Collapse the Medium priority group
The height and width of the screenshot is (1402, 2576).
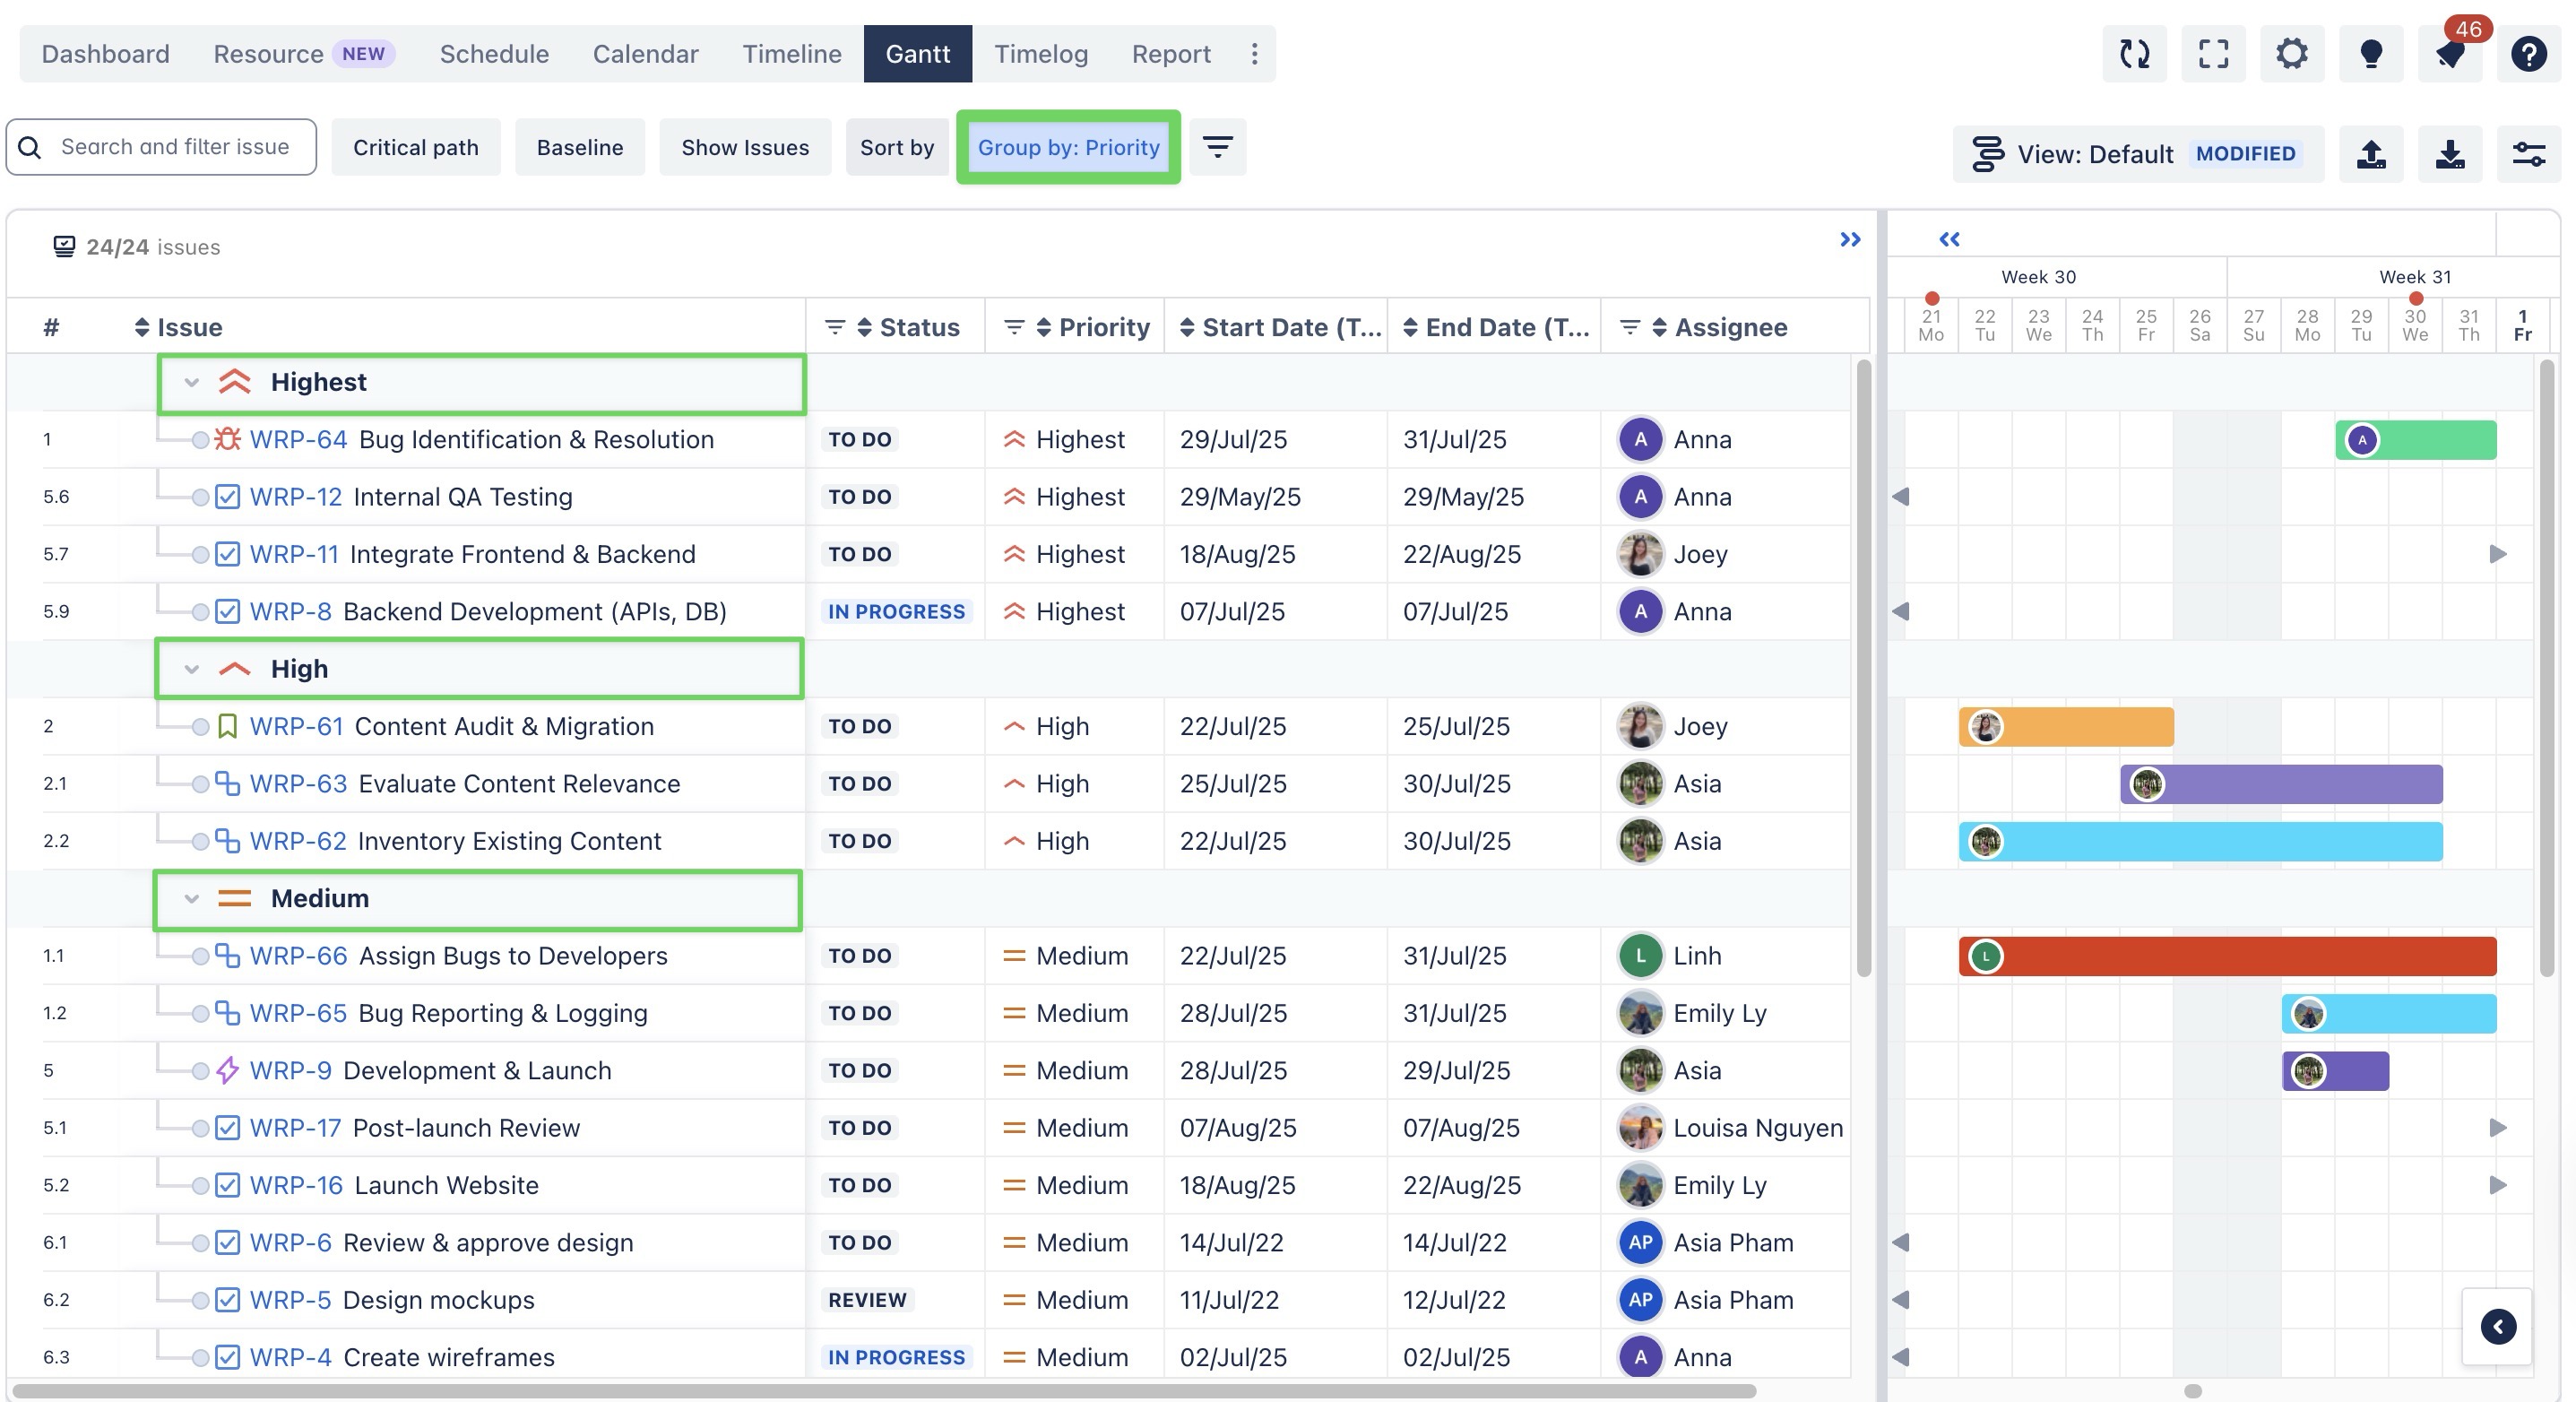click(192, 899)
